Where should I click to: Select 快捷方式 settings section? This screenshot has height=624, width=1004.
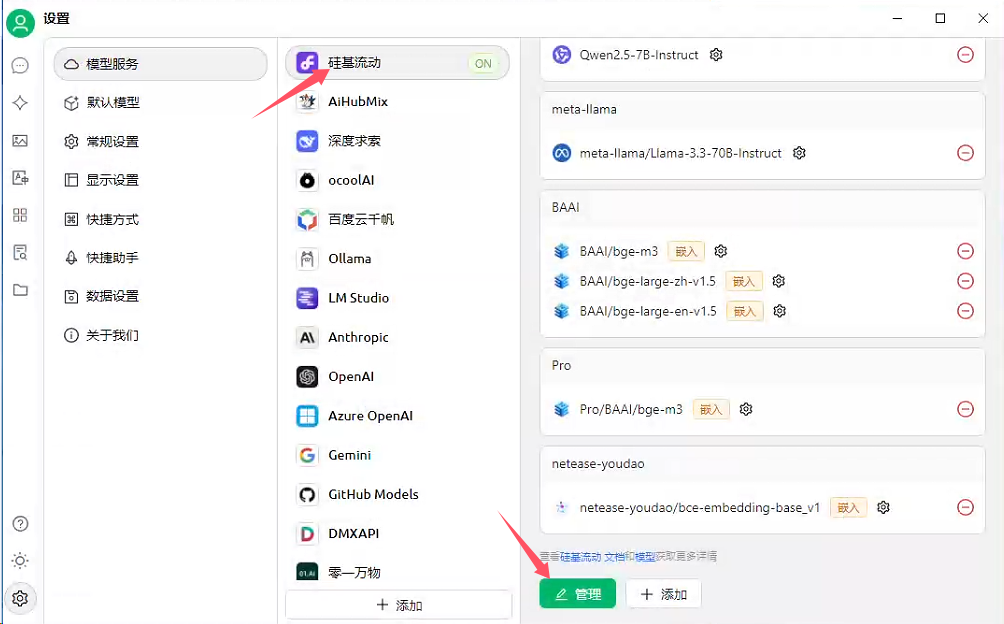tap(161, 220)
